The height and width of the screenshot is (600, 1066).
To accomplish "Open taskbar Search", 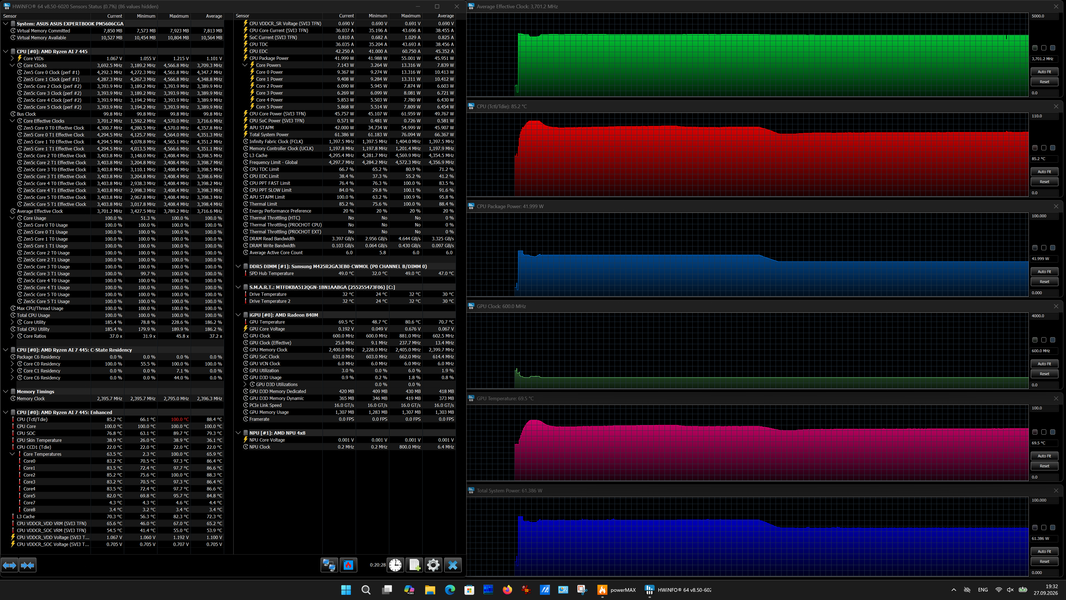I will click(366, 590).
